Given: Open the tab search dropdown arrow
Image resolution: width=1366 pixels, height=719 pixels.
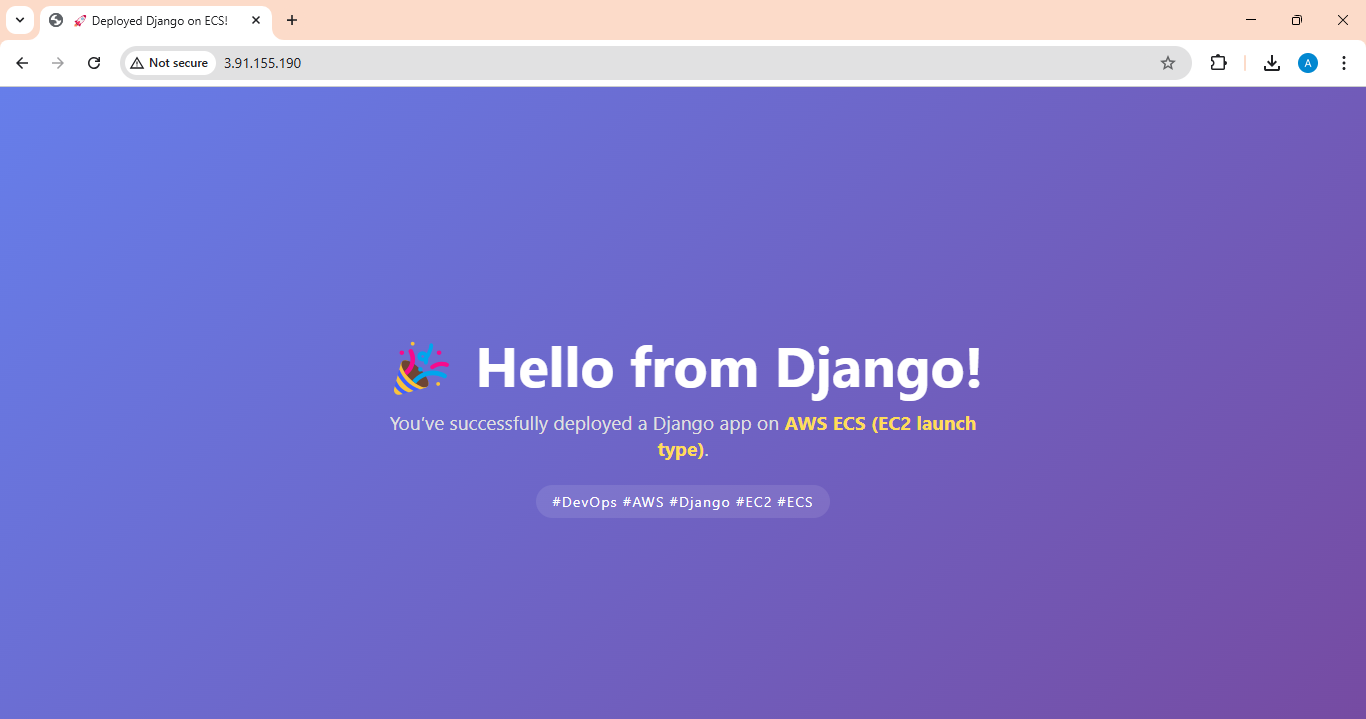Looking at the screenshot, I should point(19,20).
